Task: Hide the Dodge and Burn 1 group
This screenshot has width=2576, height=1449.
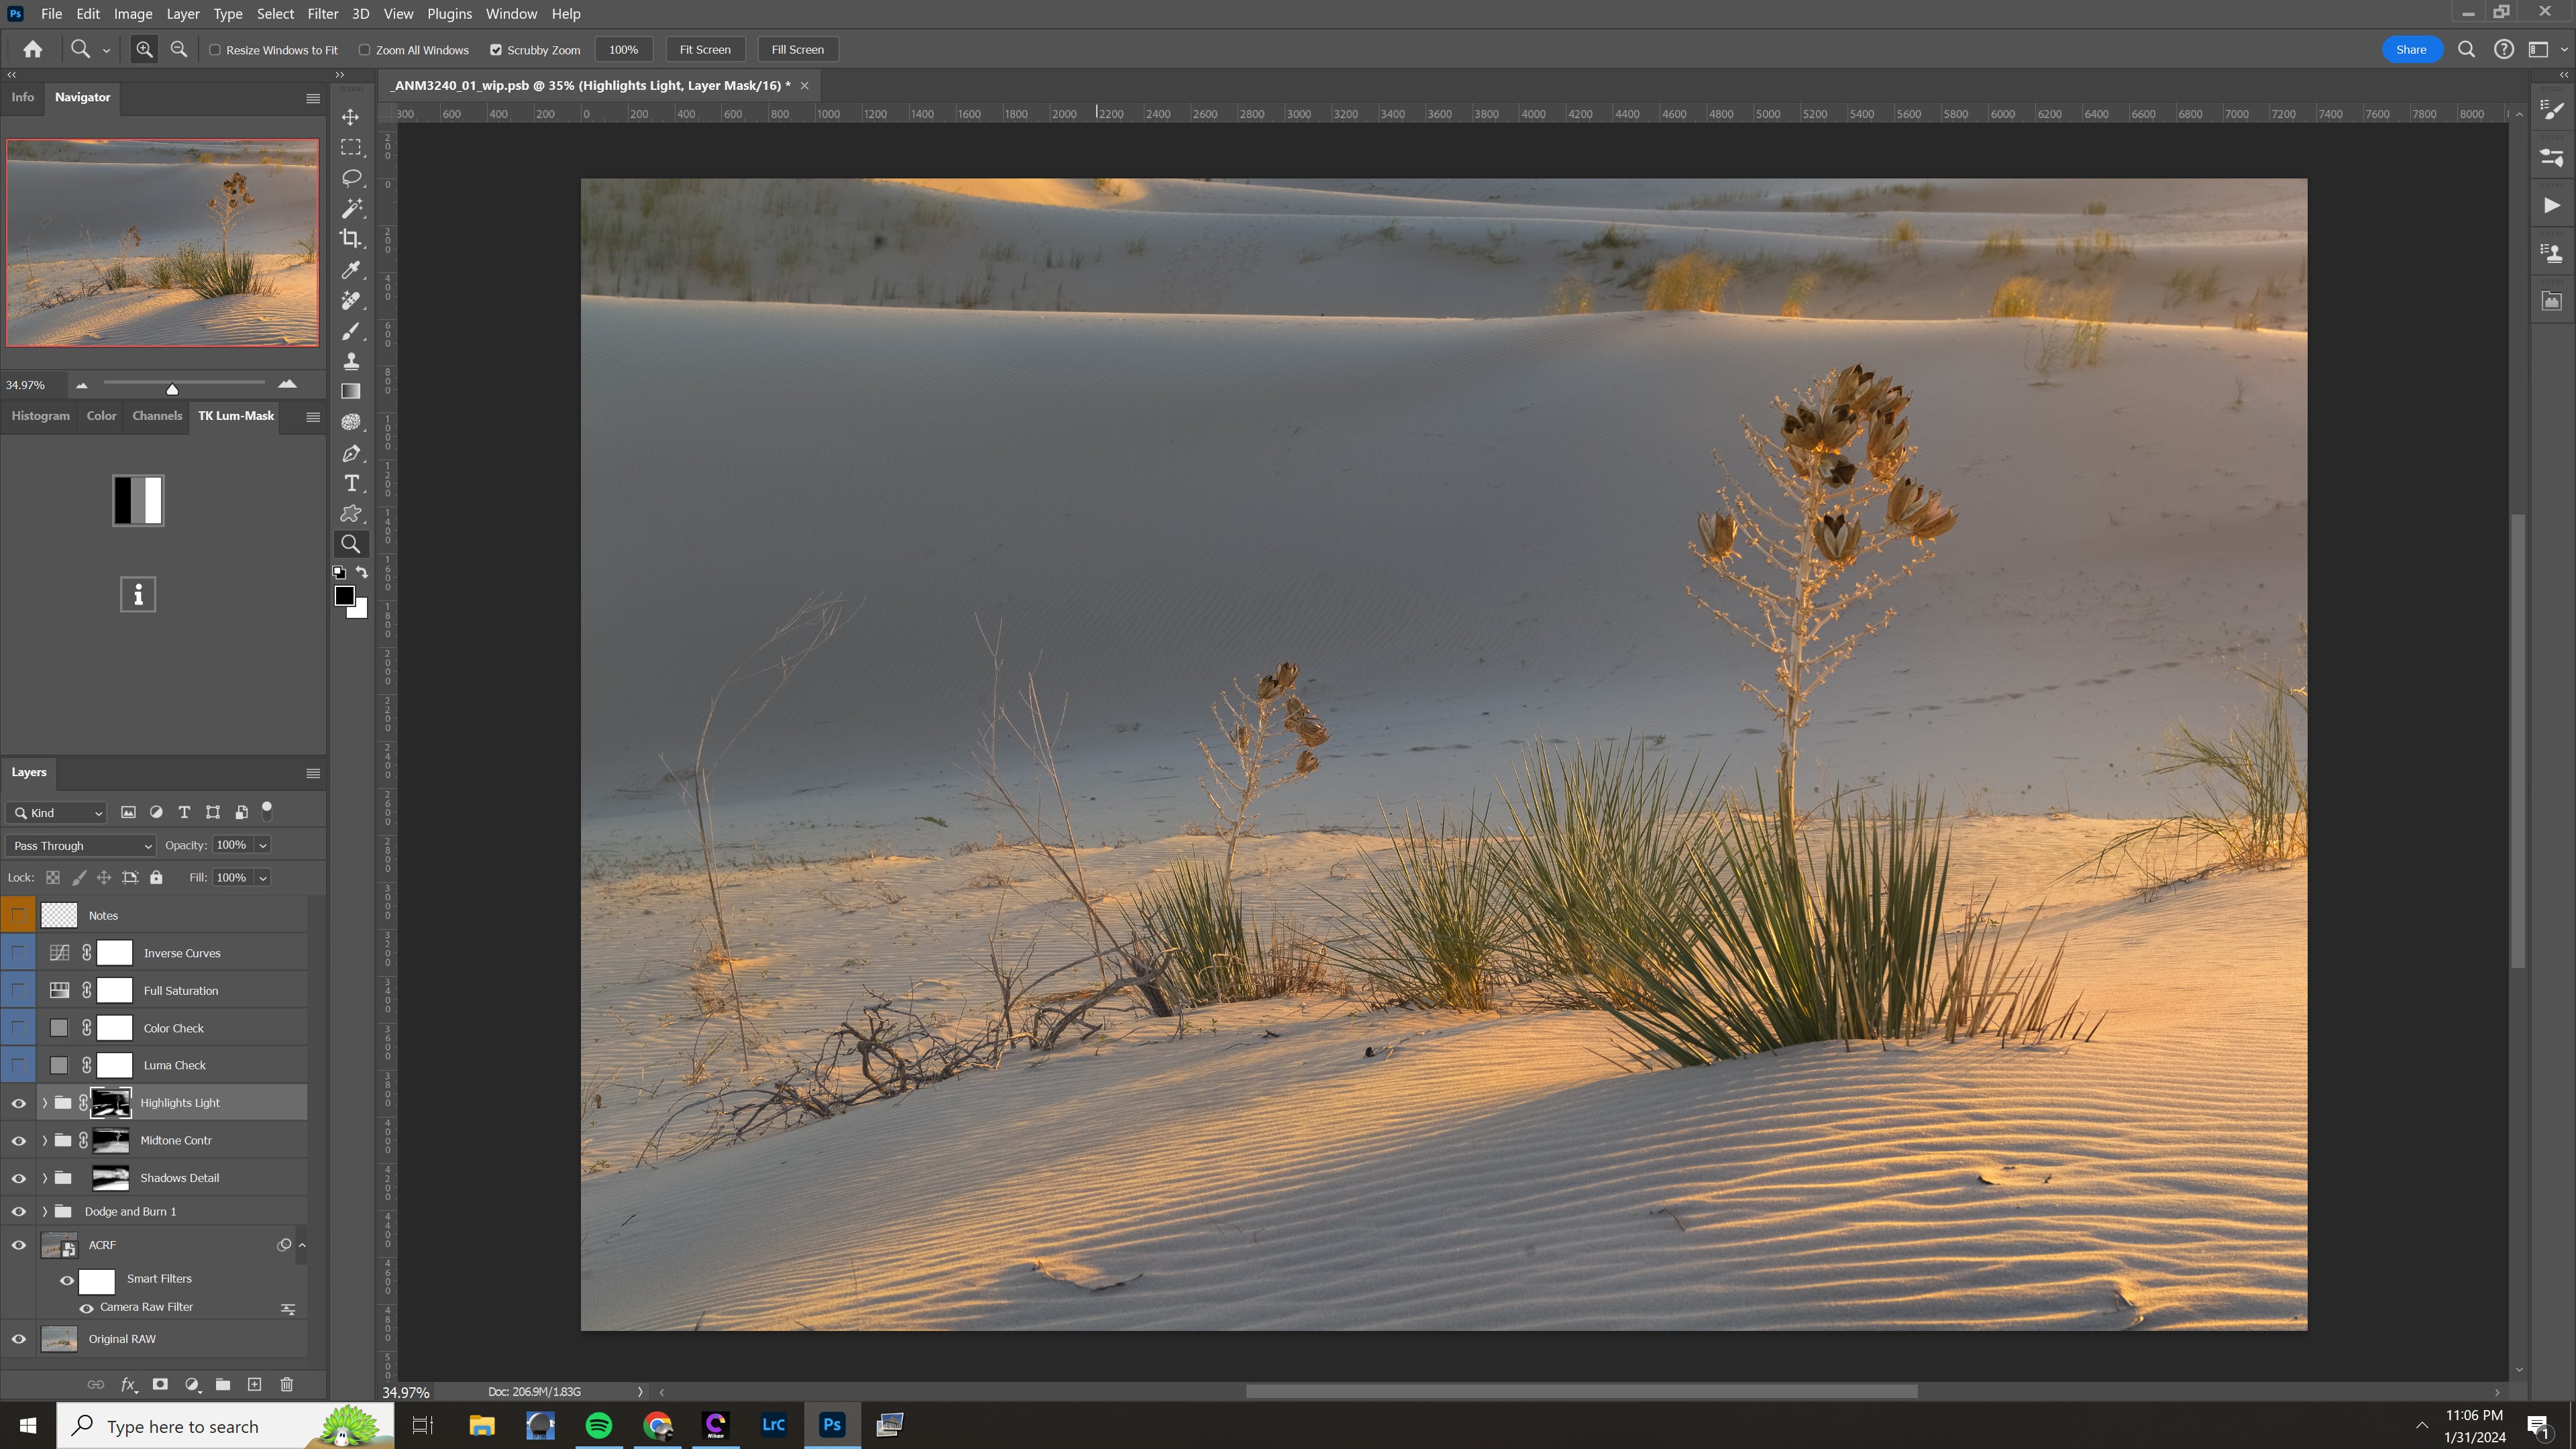Action: pyautogui.click(x=18, y=1211)
